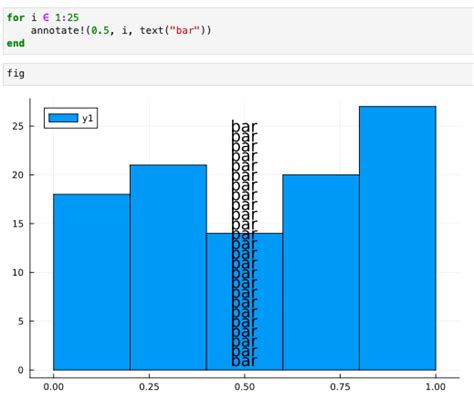Click the tallest histogram bar near 1.00
The image size is (474, 399).
pyautogui.click(x=397, y=238)
